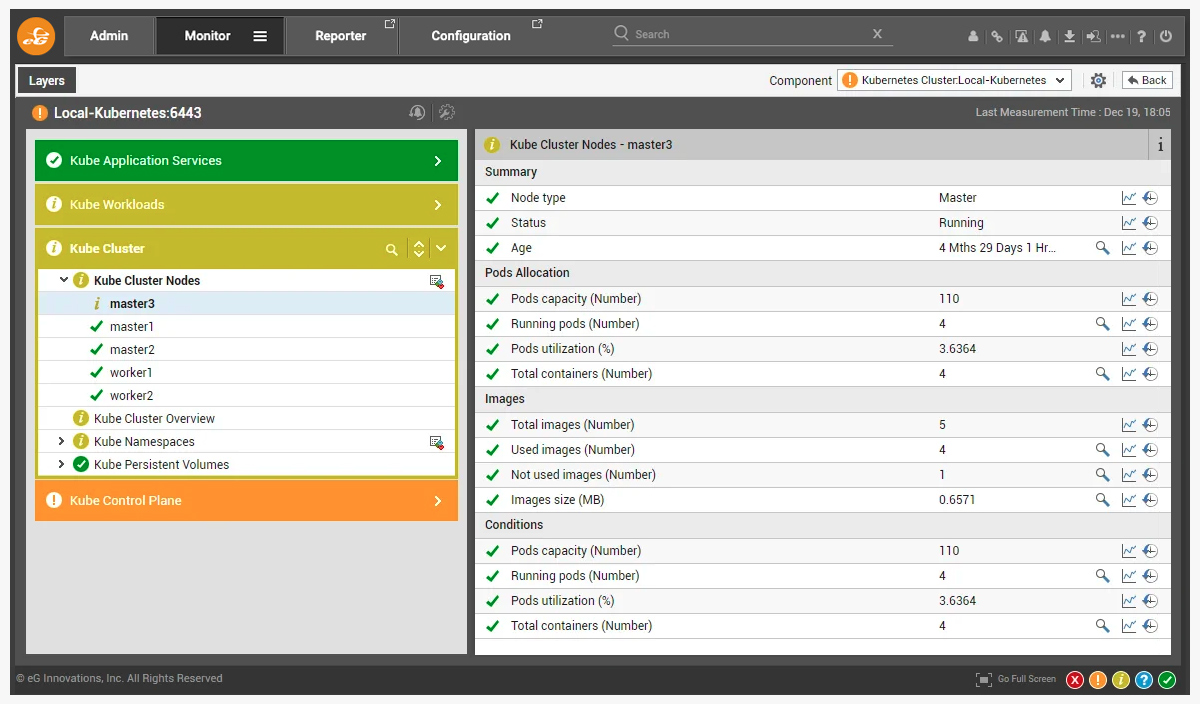Viewport: 1200px width, 704px height.
Task: Open graph icon for Pods capacity under Conditions
Action: click(1129, 551)
